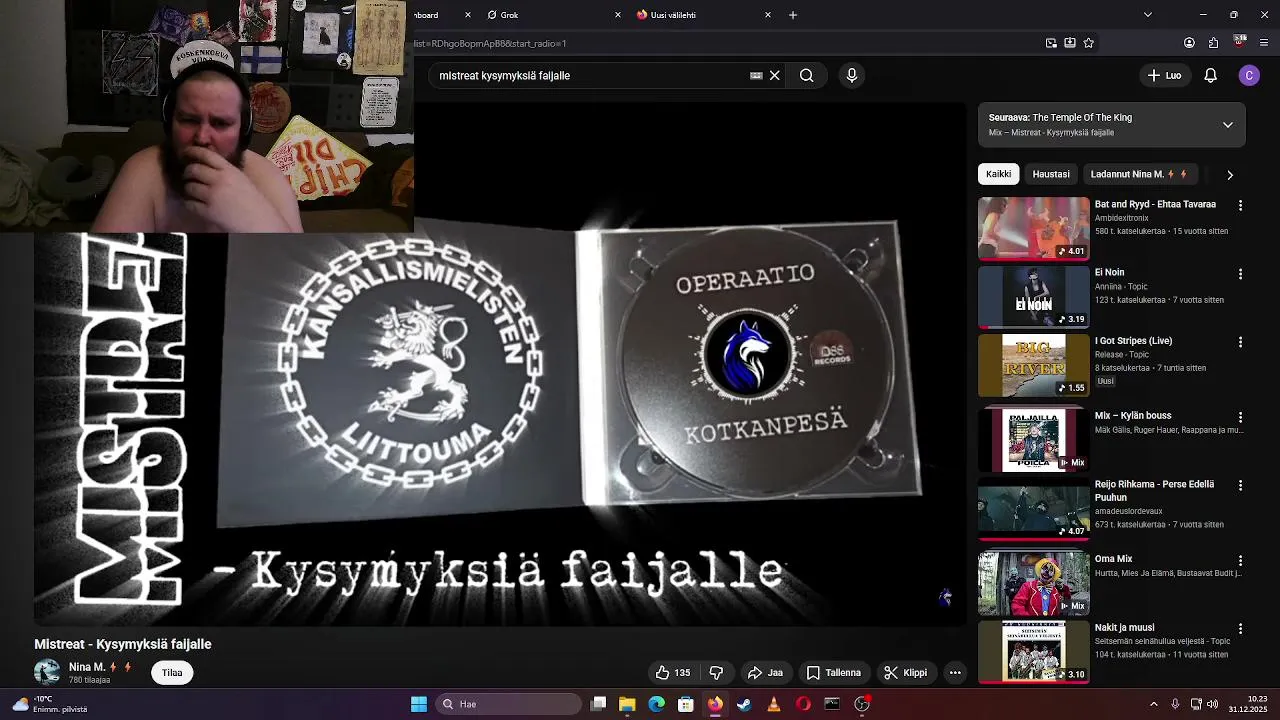
Task: Open the Reijo Rihkama video title
Action: [x=1154, y=490]
